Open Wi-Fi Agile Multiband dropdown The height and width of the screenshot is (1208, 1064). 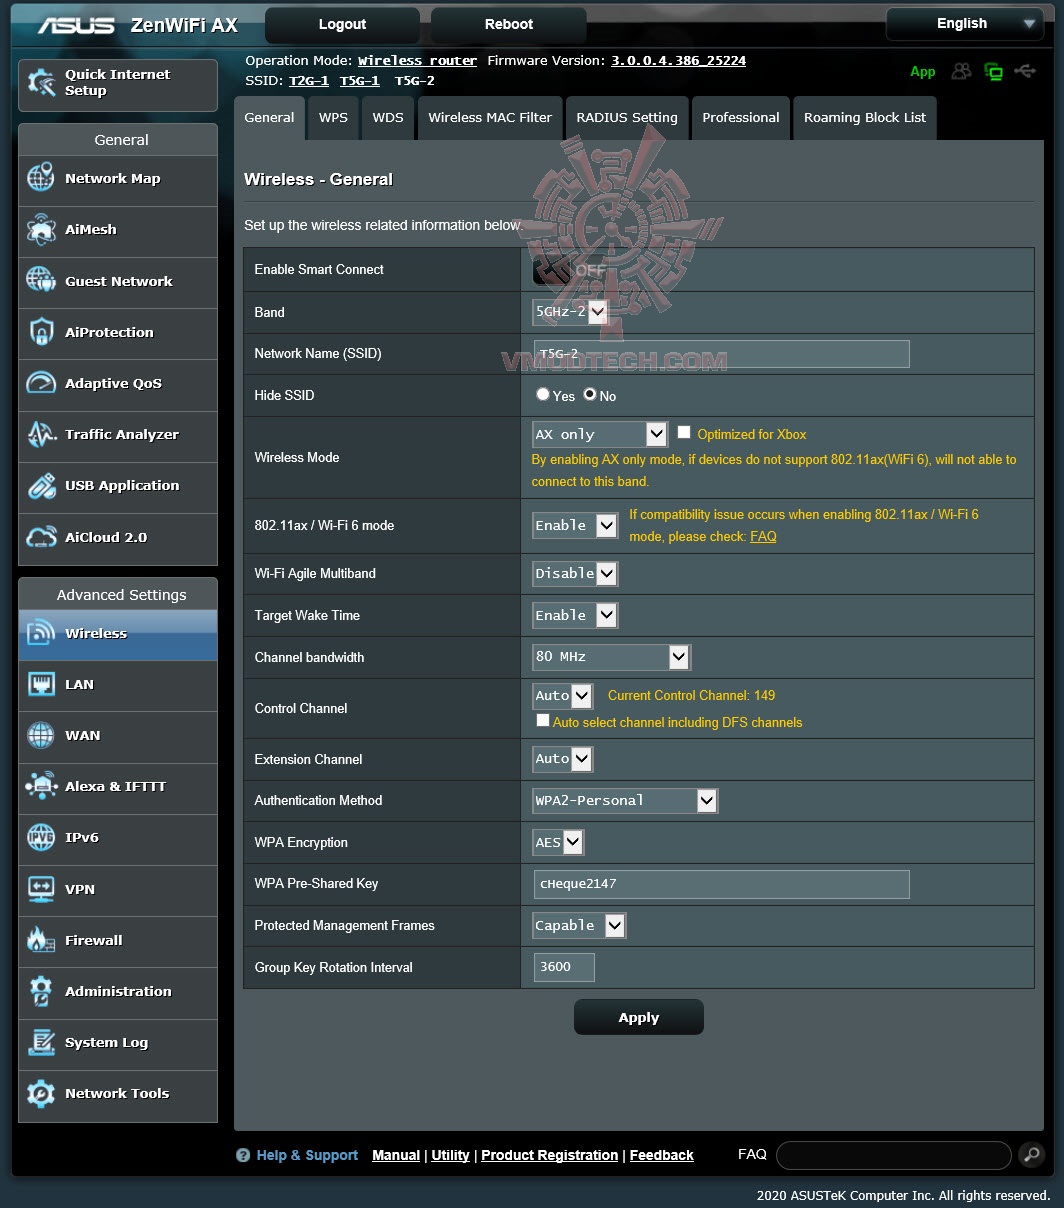[575, 573]
